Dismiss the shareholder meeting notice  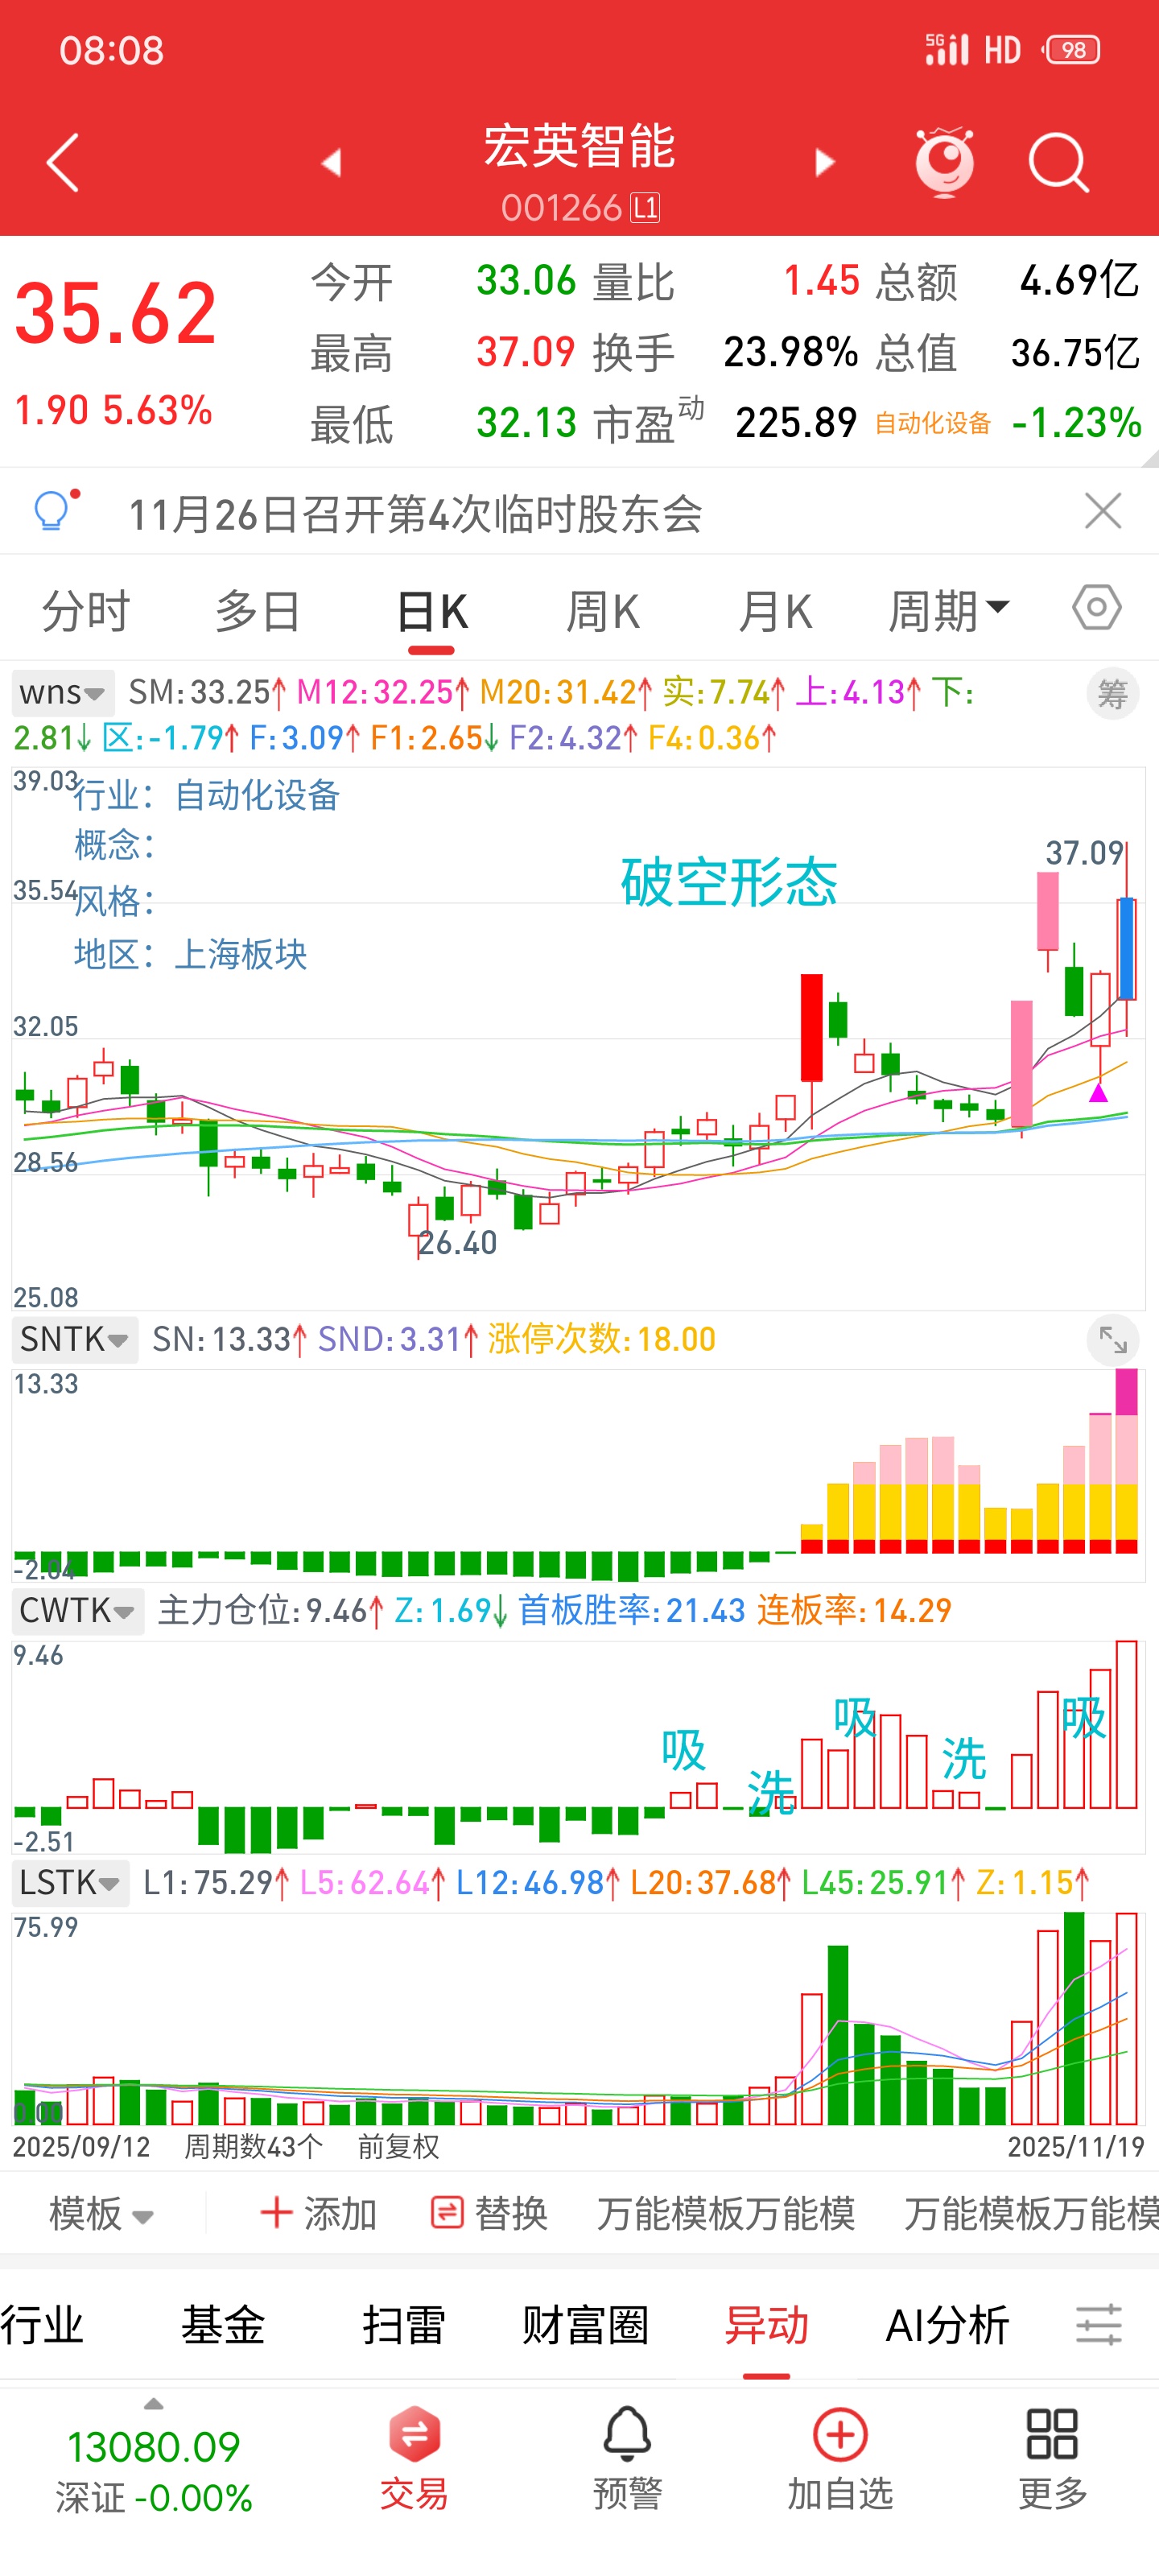1102,511
